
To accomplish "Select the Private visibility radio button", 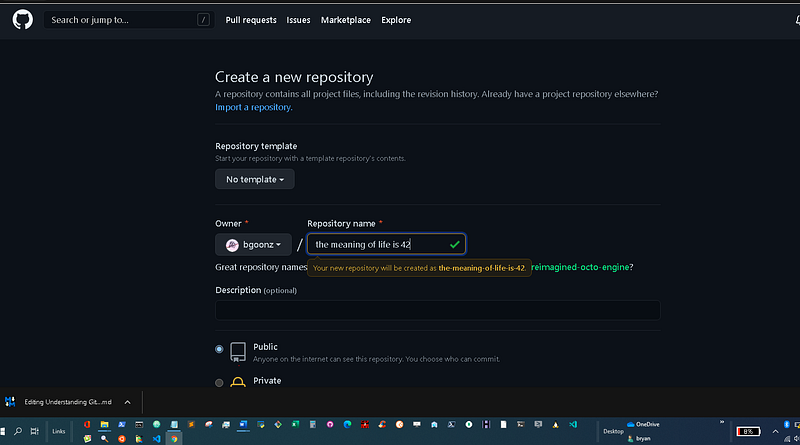I will pos(220,382).
